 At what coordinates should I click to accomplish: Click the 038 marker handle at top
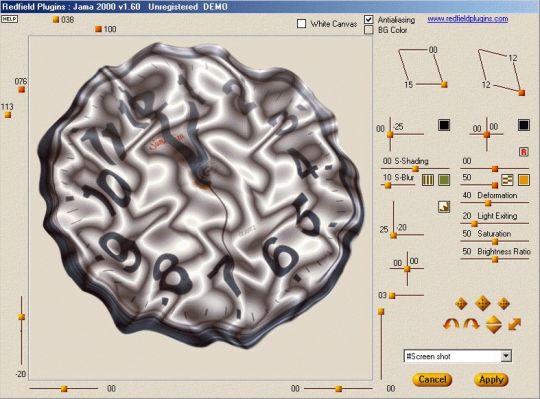click(x=56, y=20)
